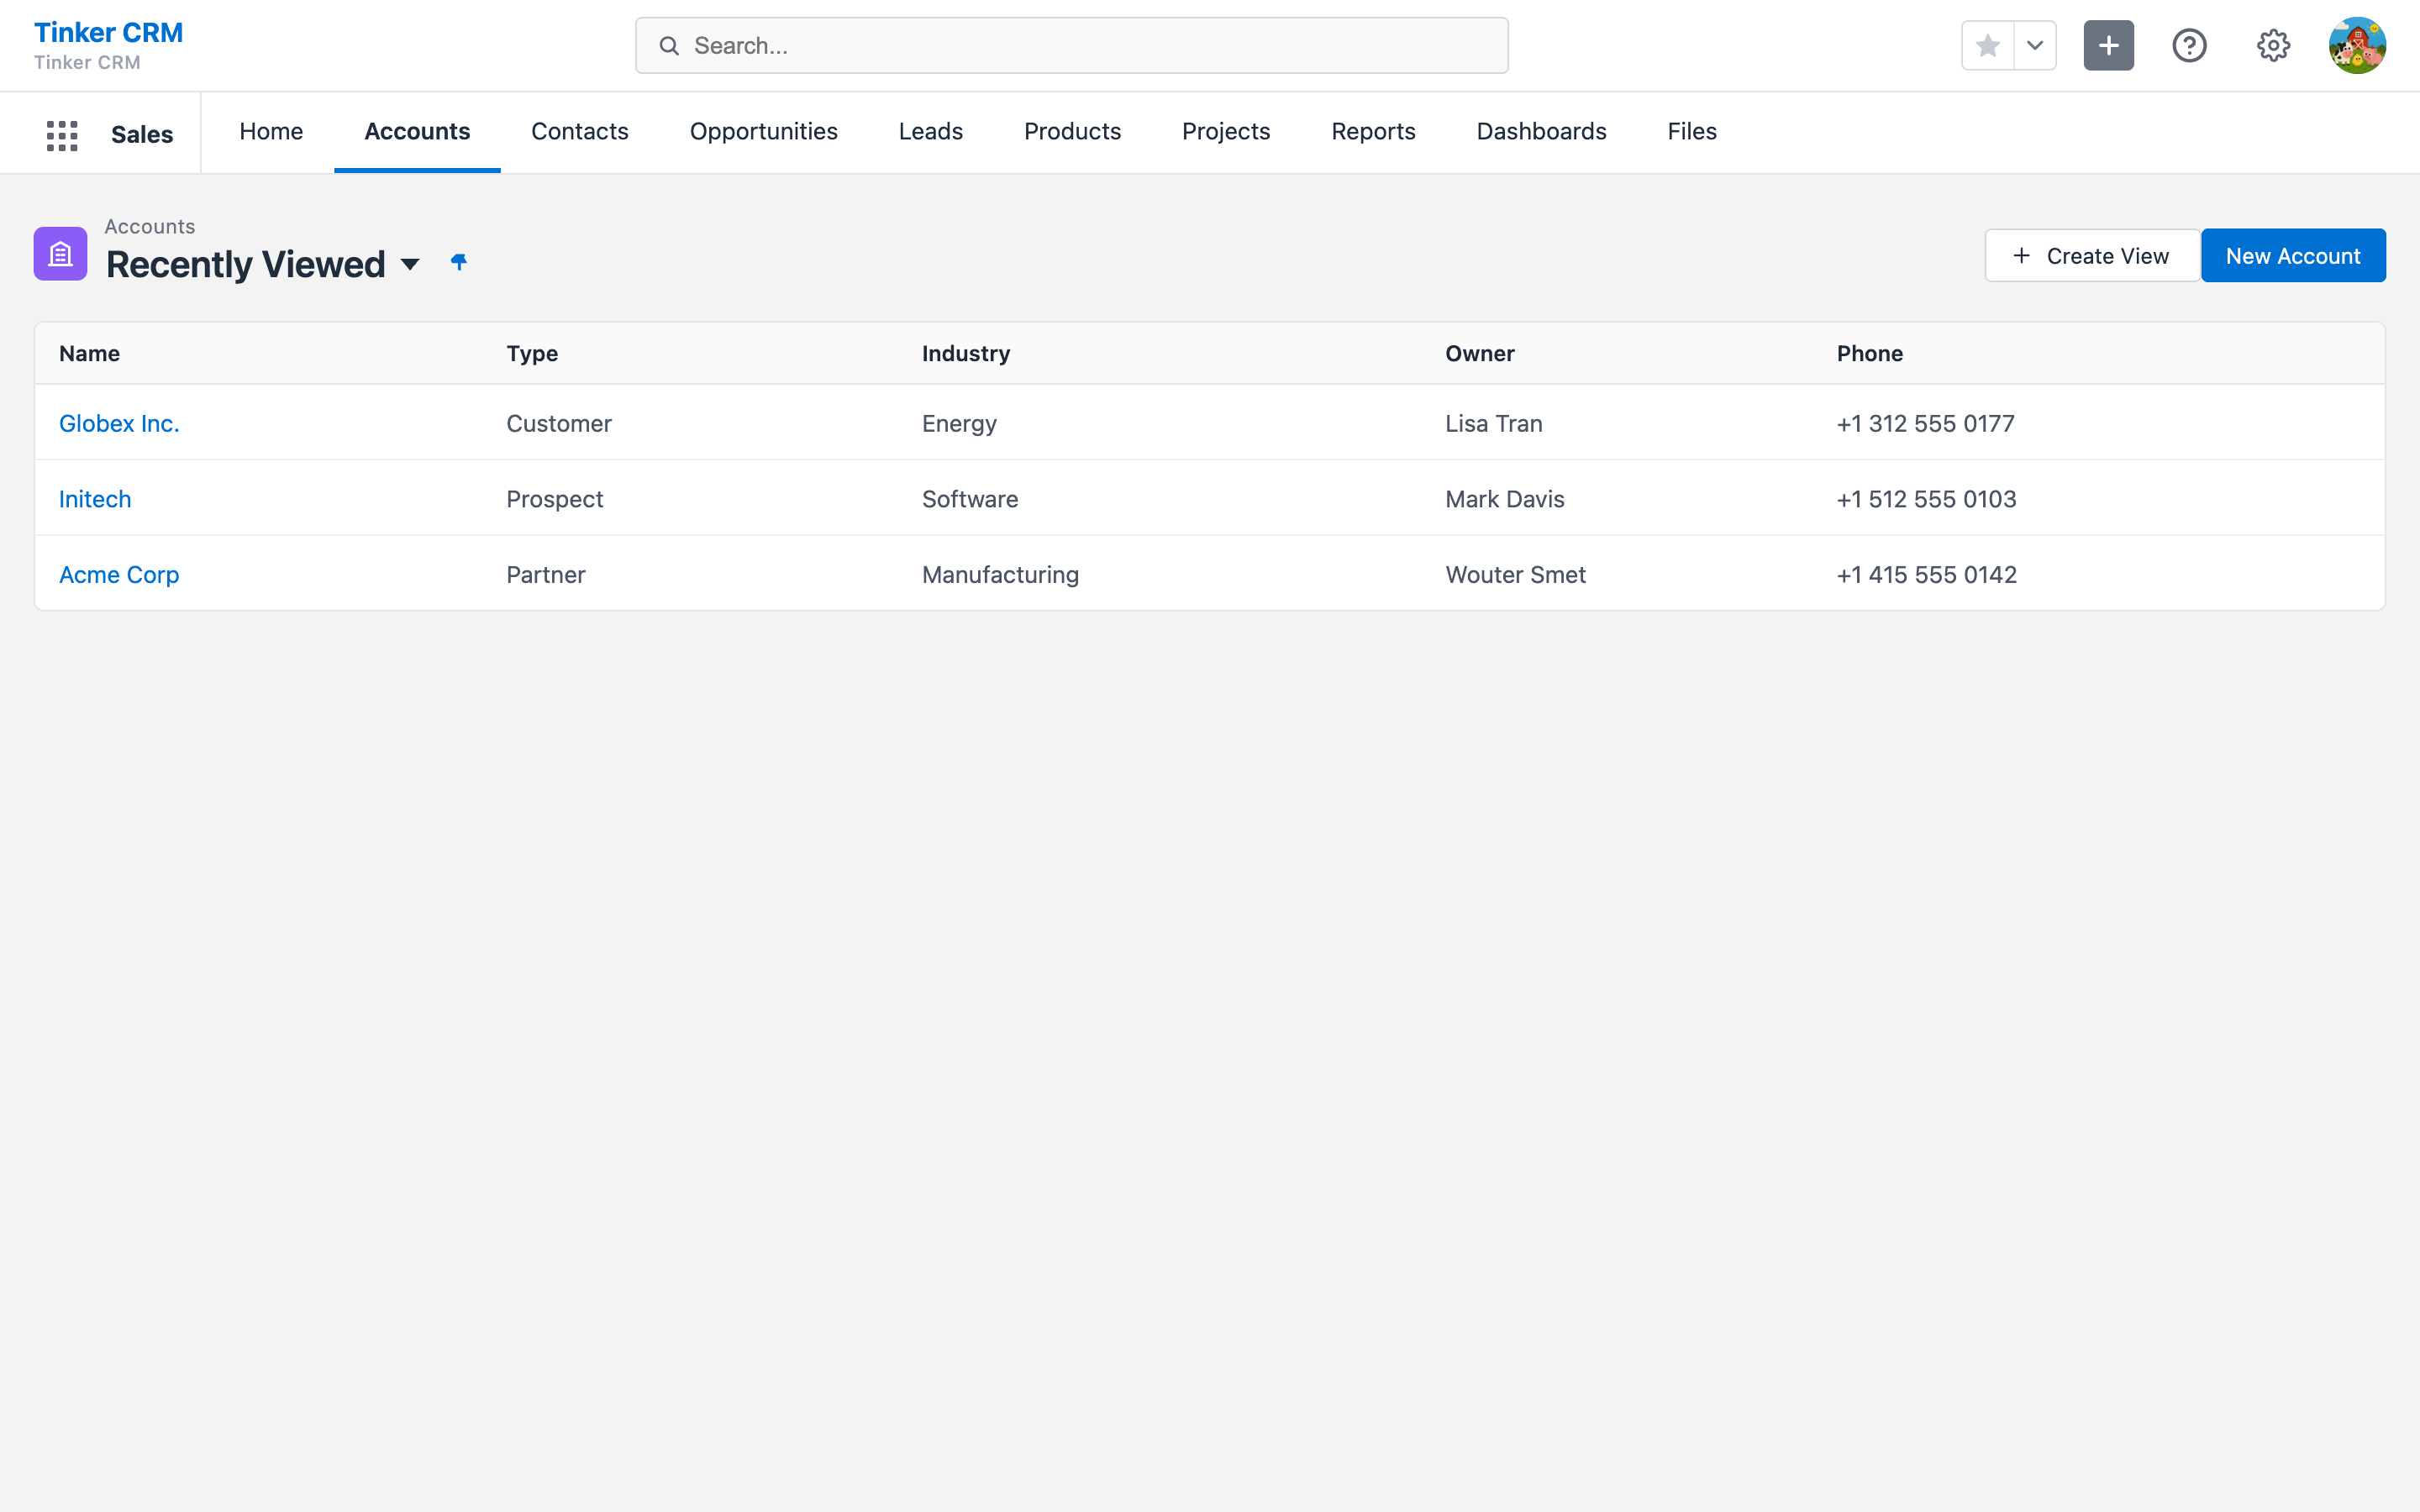This screenshot has width=2420, height=1512.
Task: Open the user profile avatar
Action: [2358, 46]
